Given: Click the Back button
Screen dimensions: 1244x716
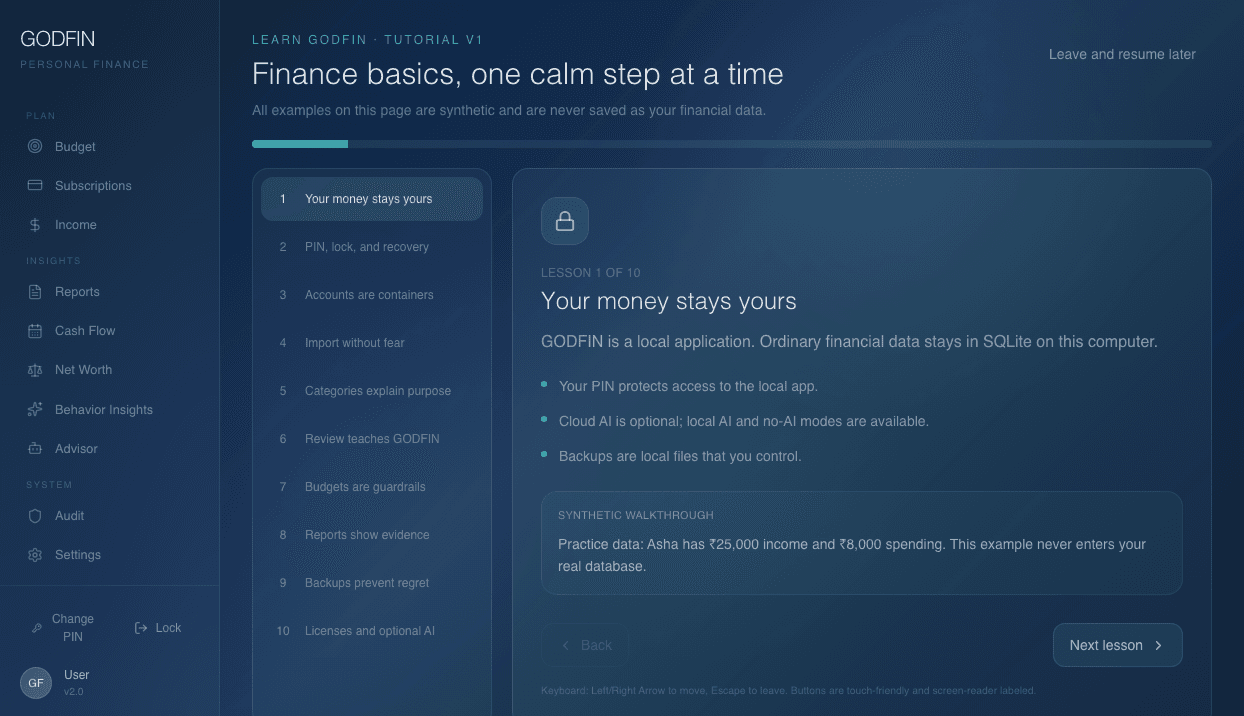Looking at the screenshot, I should pos(585,645).
